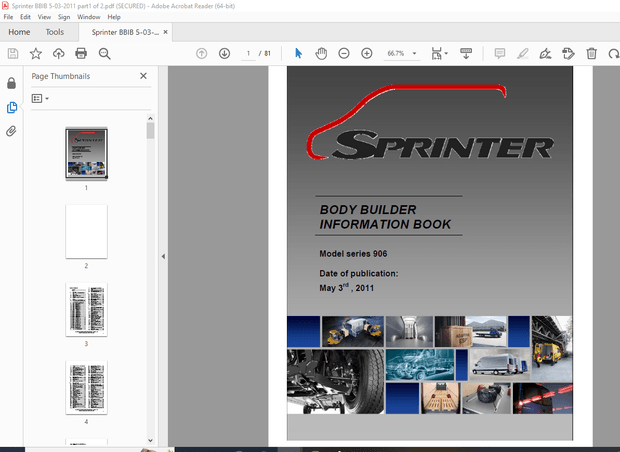
Task: Open thumbnail options menu dropdown
Action: pyautogui.click(x=40, y=98)
